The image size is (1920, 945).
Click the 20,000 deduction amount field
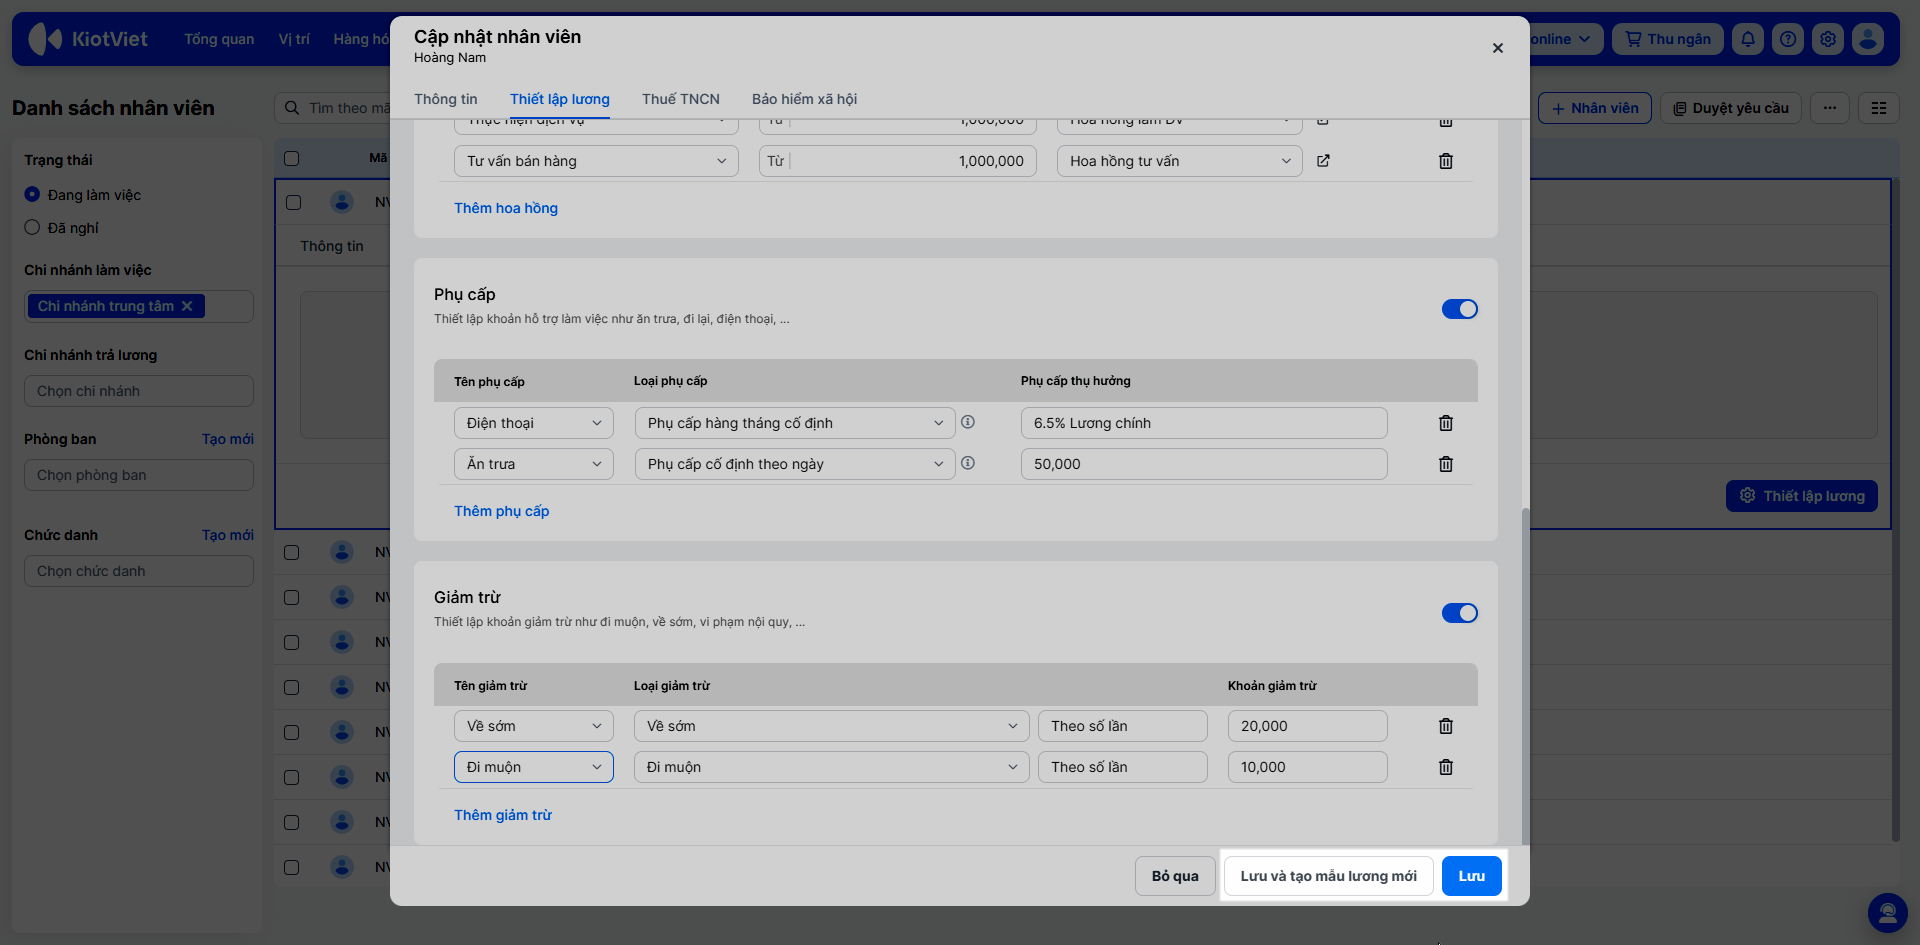tap(1308, 726)
